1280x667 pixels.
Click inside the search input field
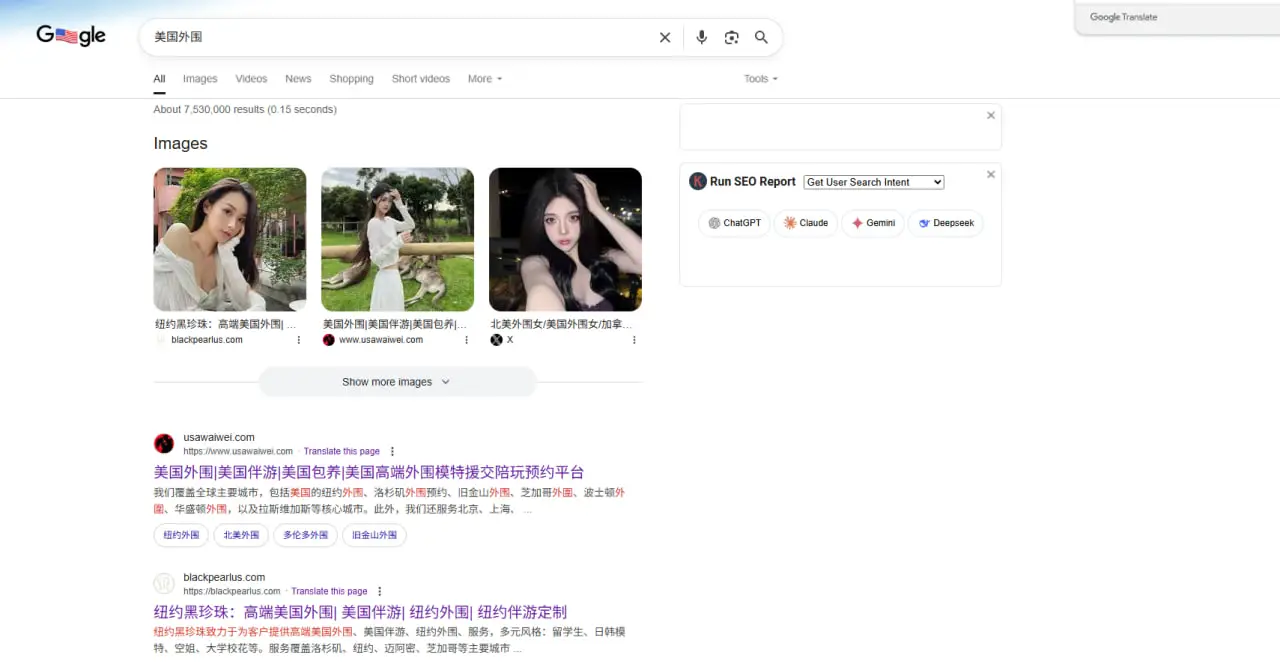click(x=400, y=37)
